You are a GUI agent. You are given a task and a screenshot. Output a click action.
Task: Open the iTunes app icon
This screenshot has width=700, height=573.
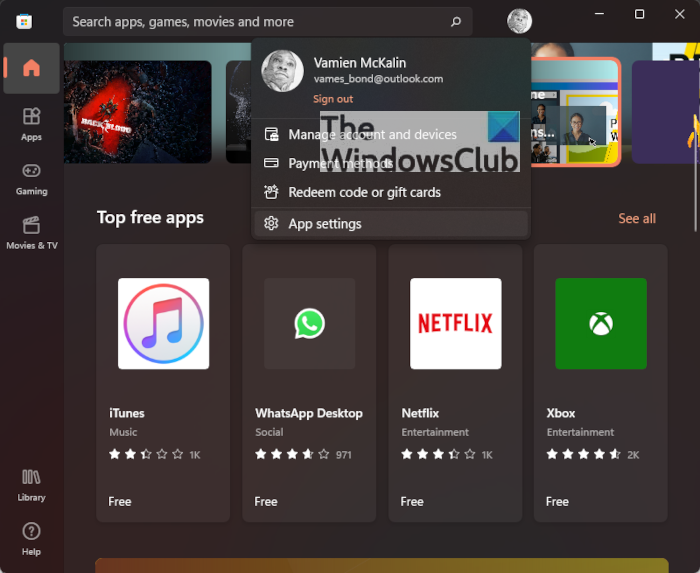163,324
